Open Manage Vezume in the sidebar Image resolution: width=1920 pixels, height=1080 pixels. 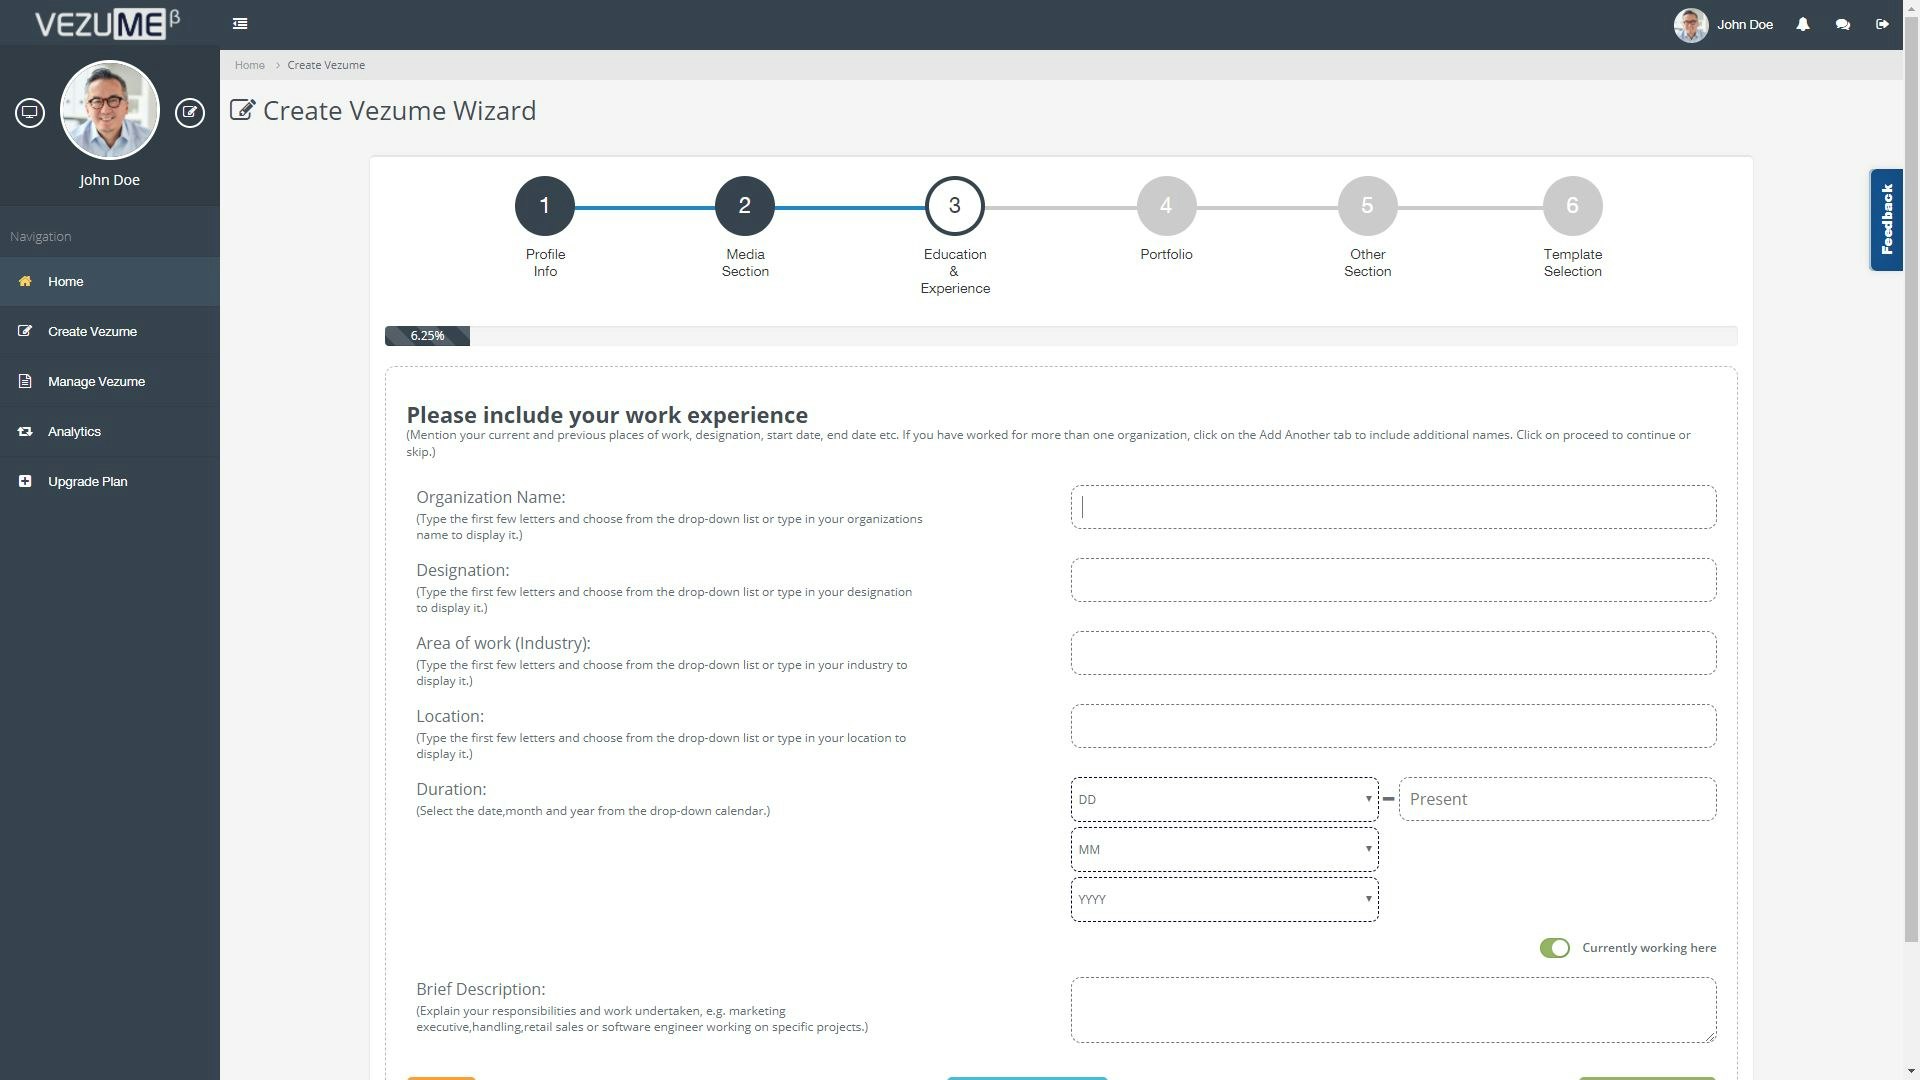pyautogui.click(x=96, y=381)
